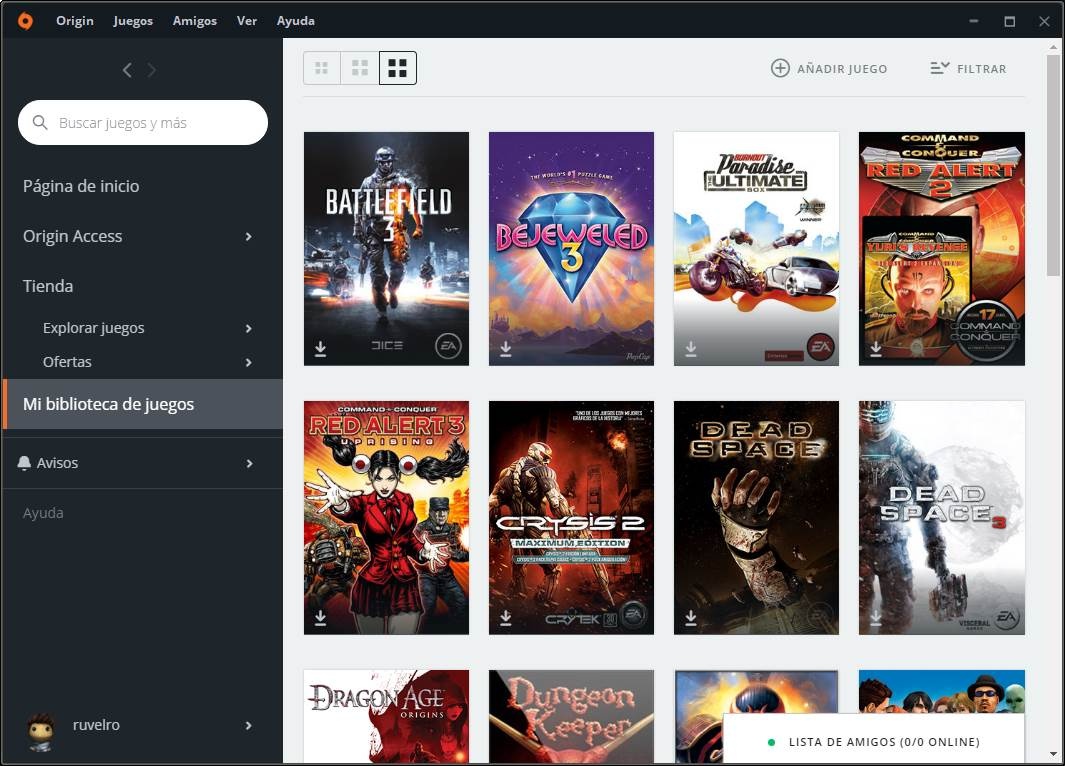The width and height of the screenshot is (1065, 766).
Task: Download Battlefield 3 via its arrow icon
Action: pyautogui.click(x=321, y=349)
